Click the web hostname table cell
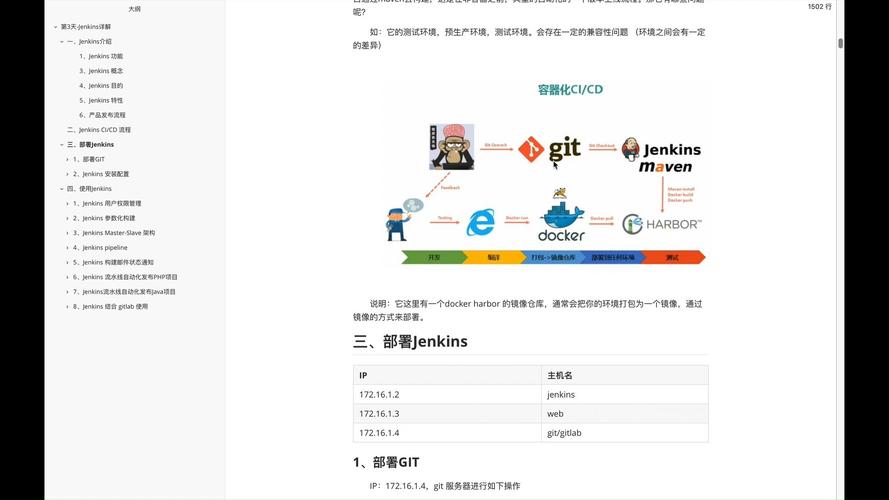This screenshot has height=500, width=889. coord(625,414)
